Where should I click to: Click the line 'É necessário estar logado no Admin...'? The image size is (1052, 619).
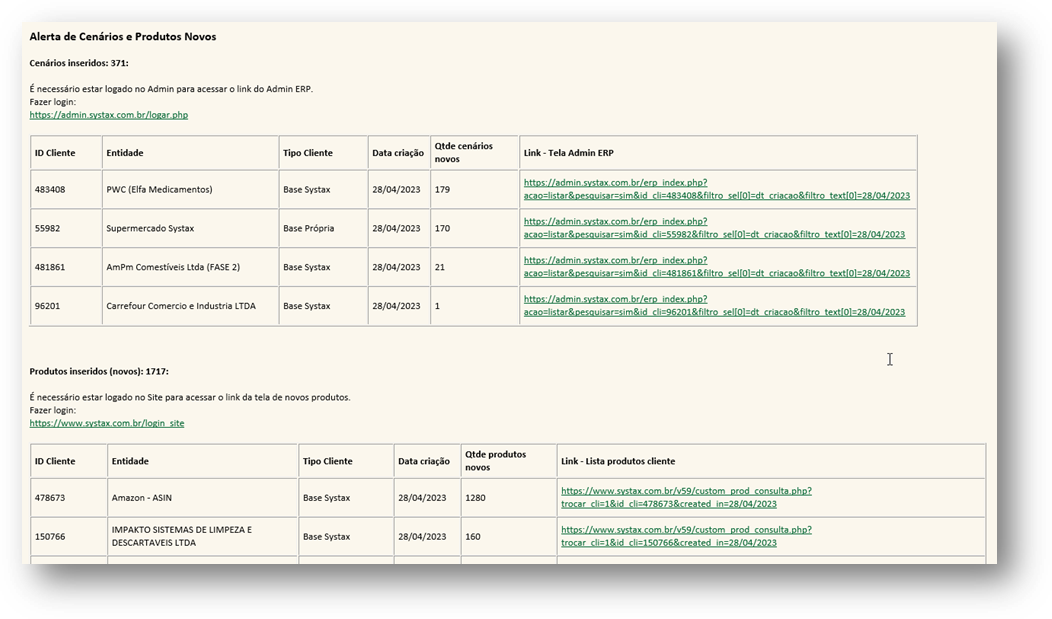[171, 89]
